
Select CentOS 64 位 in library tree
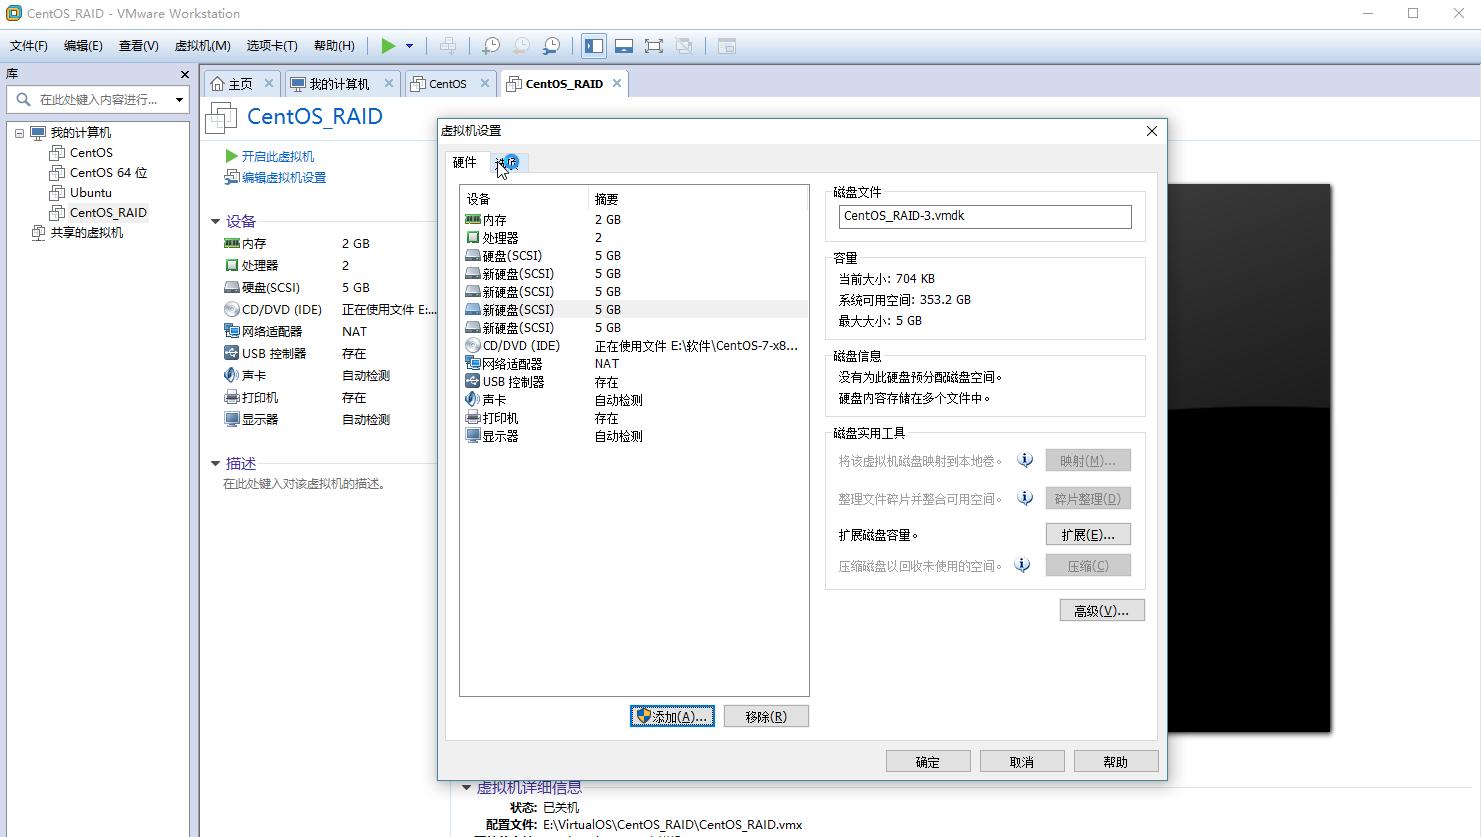(108, 172)
